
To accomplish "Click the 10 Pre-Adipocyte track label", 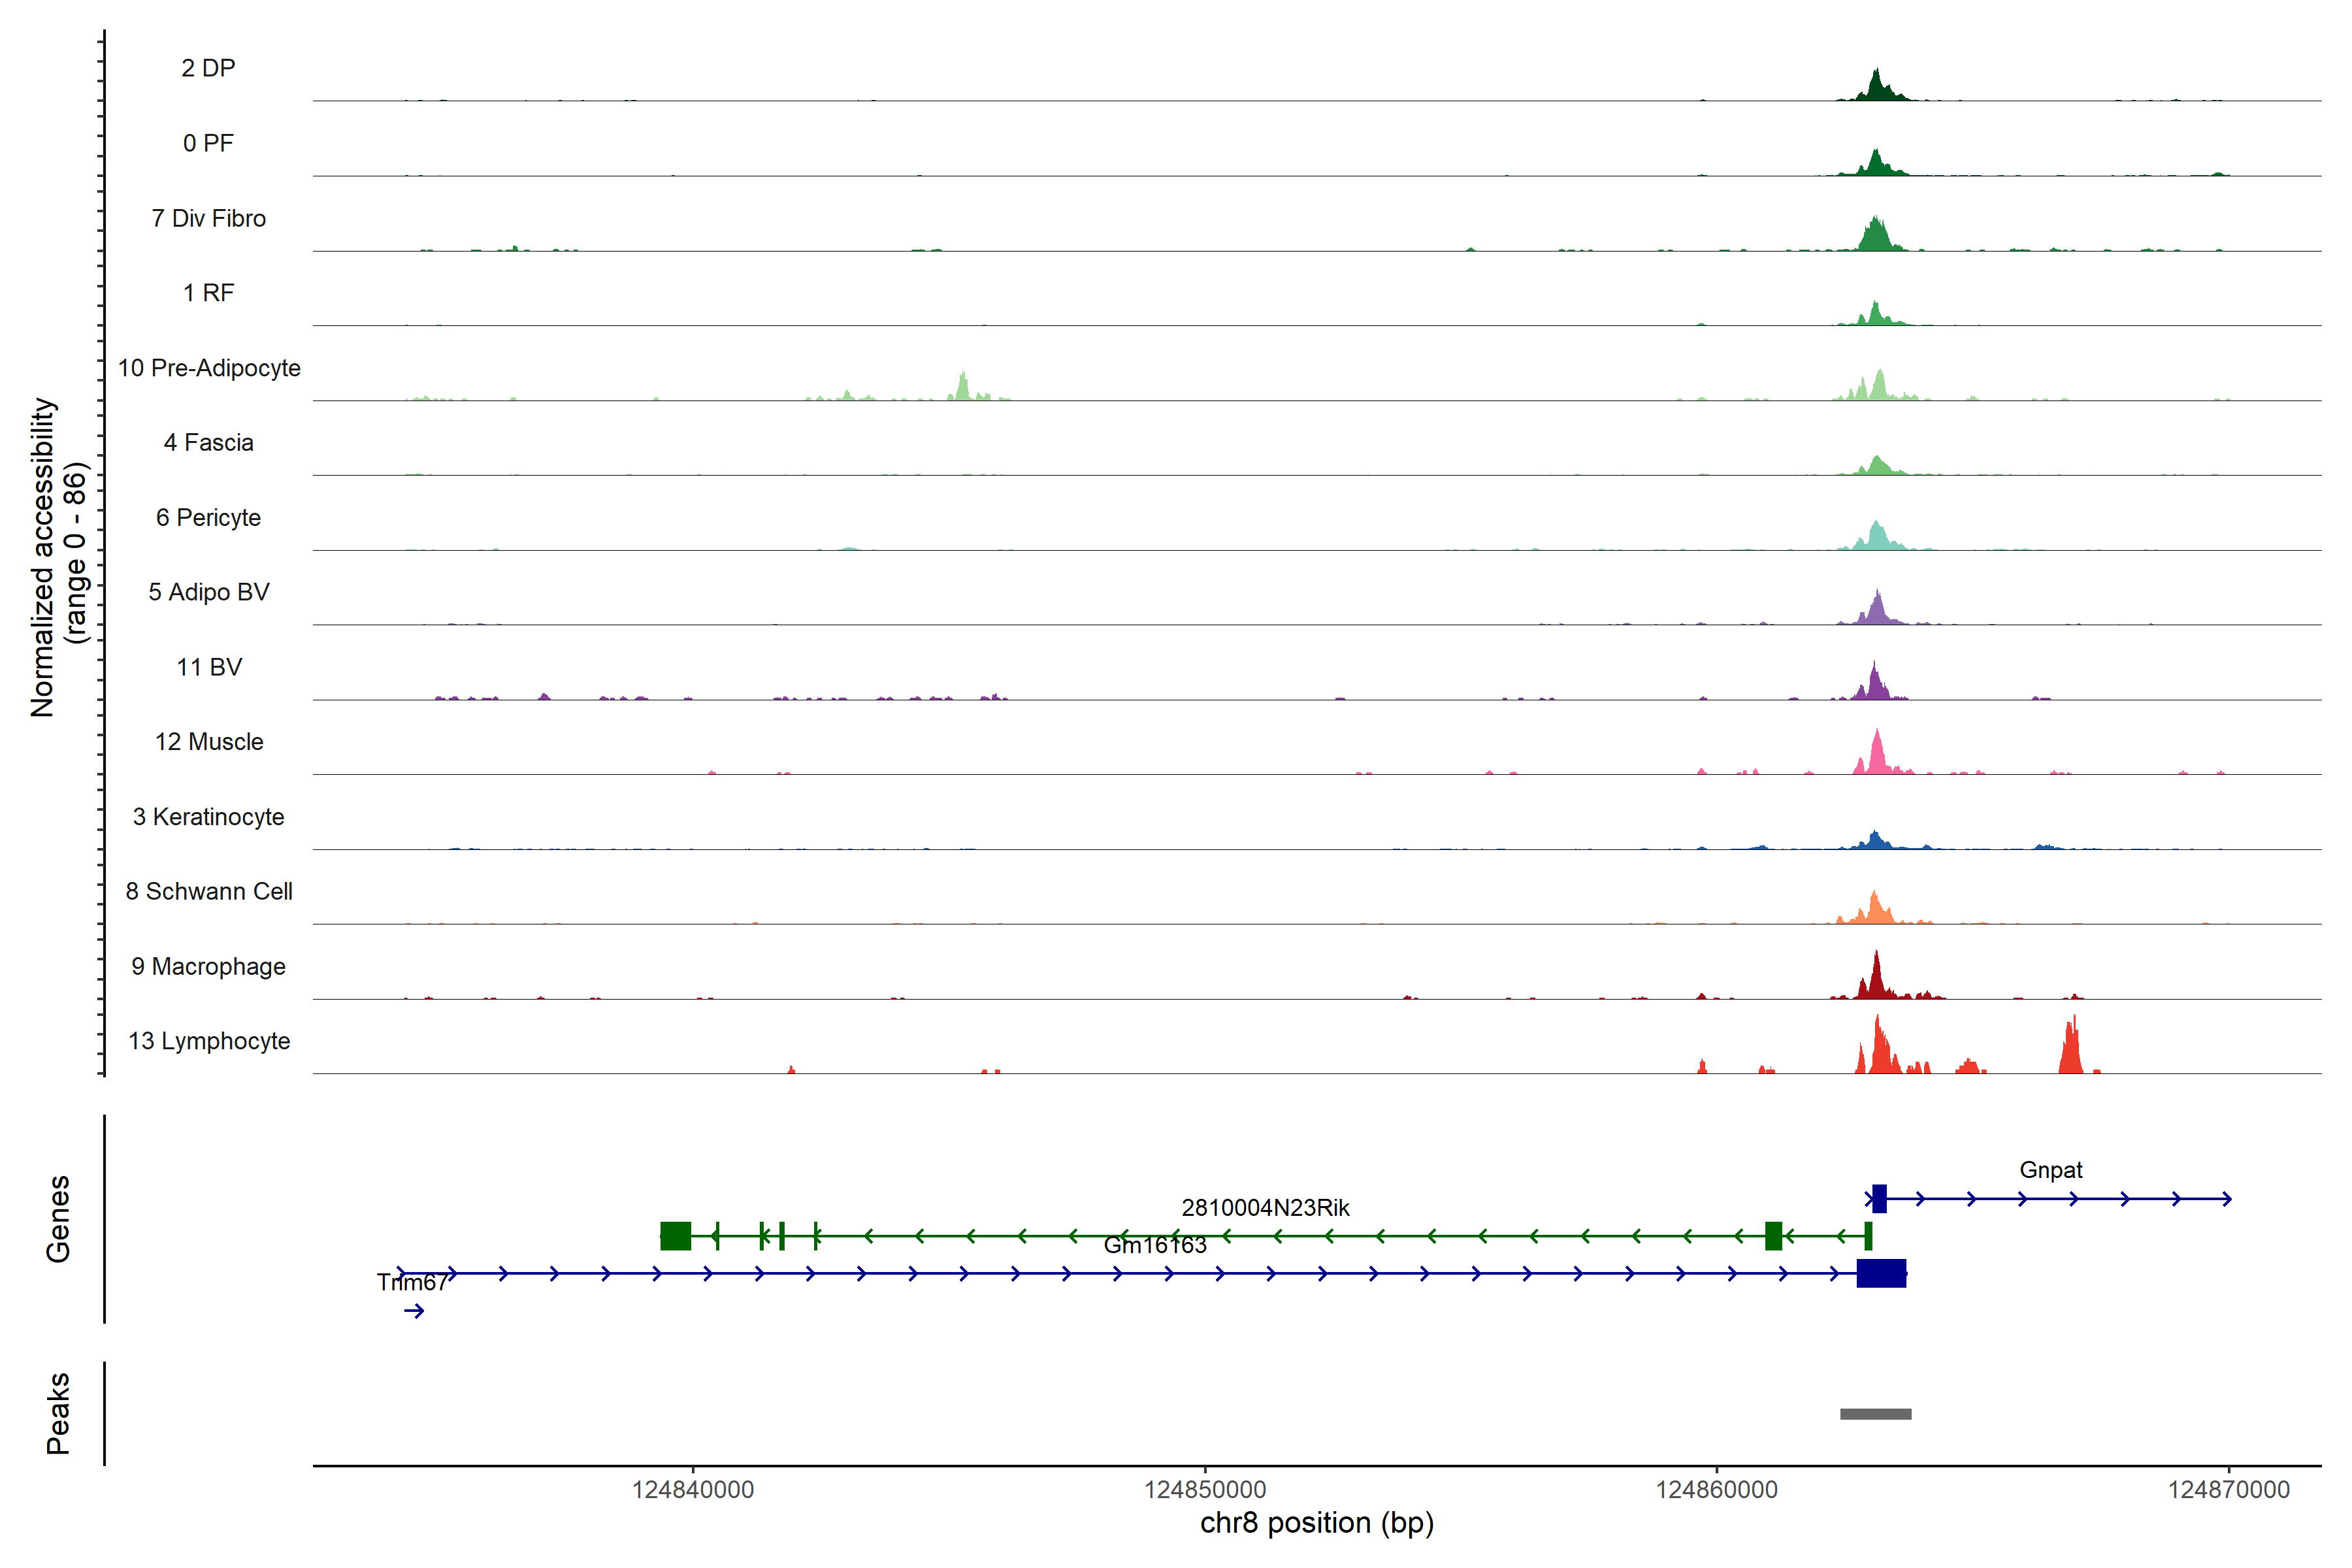I will (x=209, y=368).
